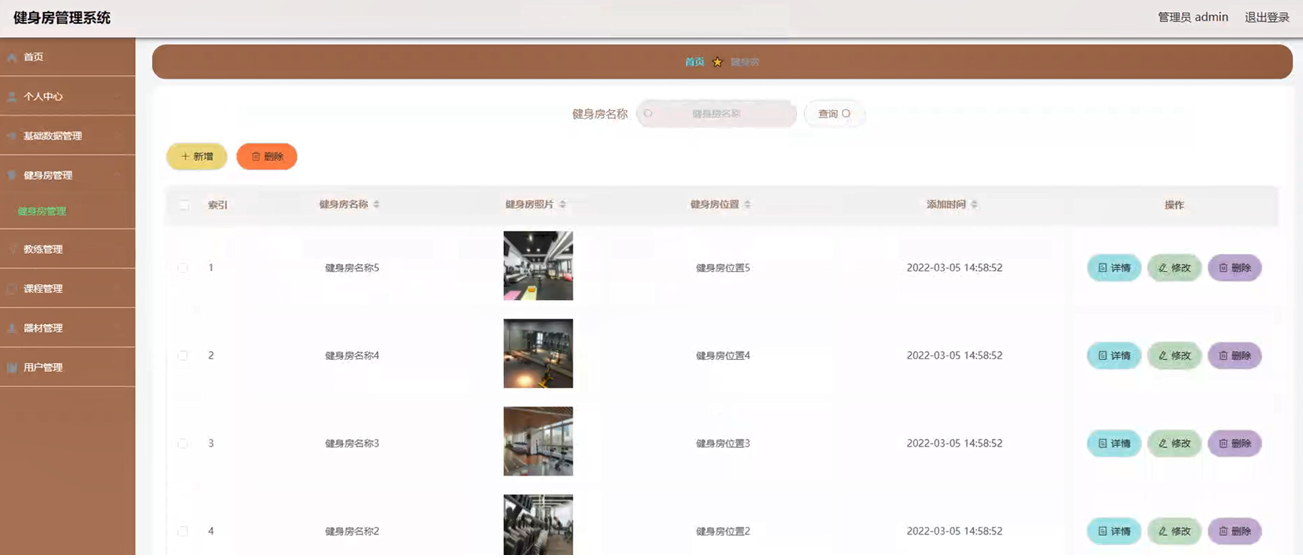Click the sort icon next to 健身房位置 header
Image resolution: width=1303 pixels, height=558 pixels.
pos(747,205)
